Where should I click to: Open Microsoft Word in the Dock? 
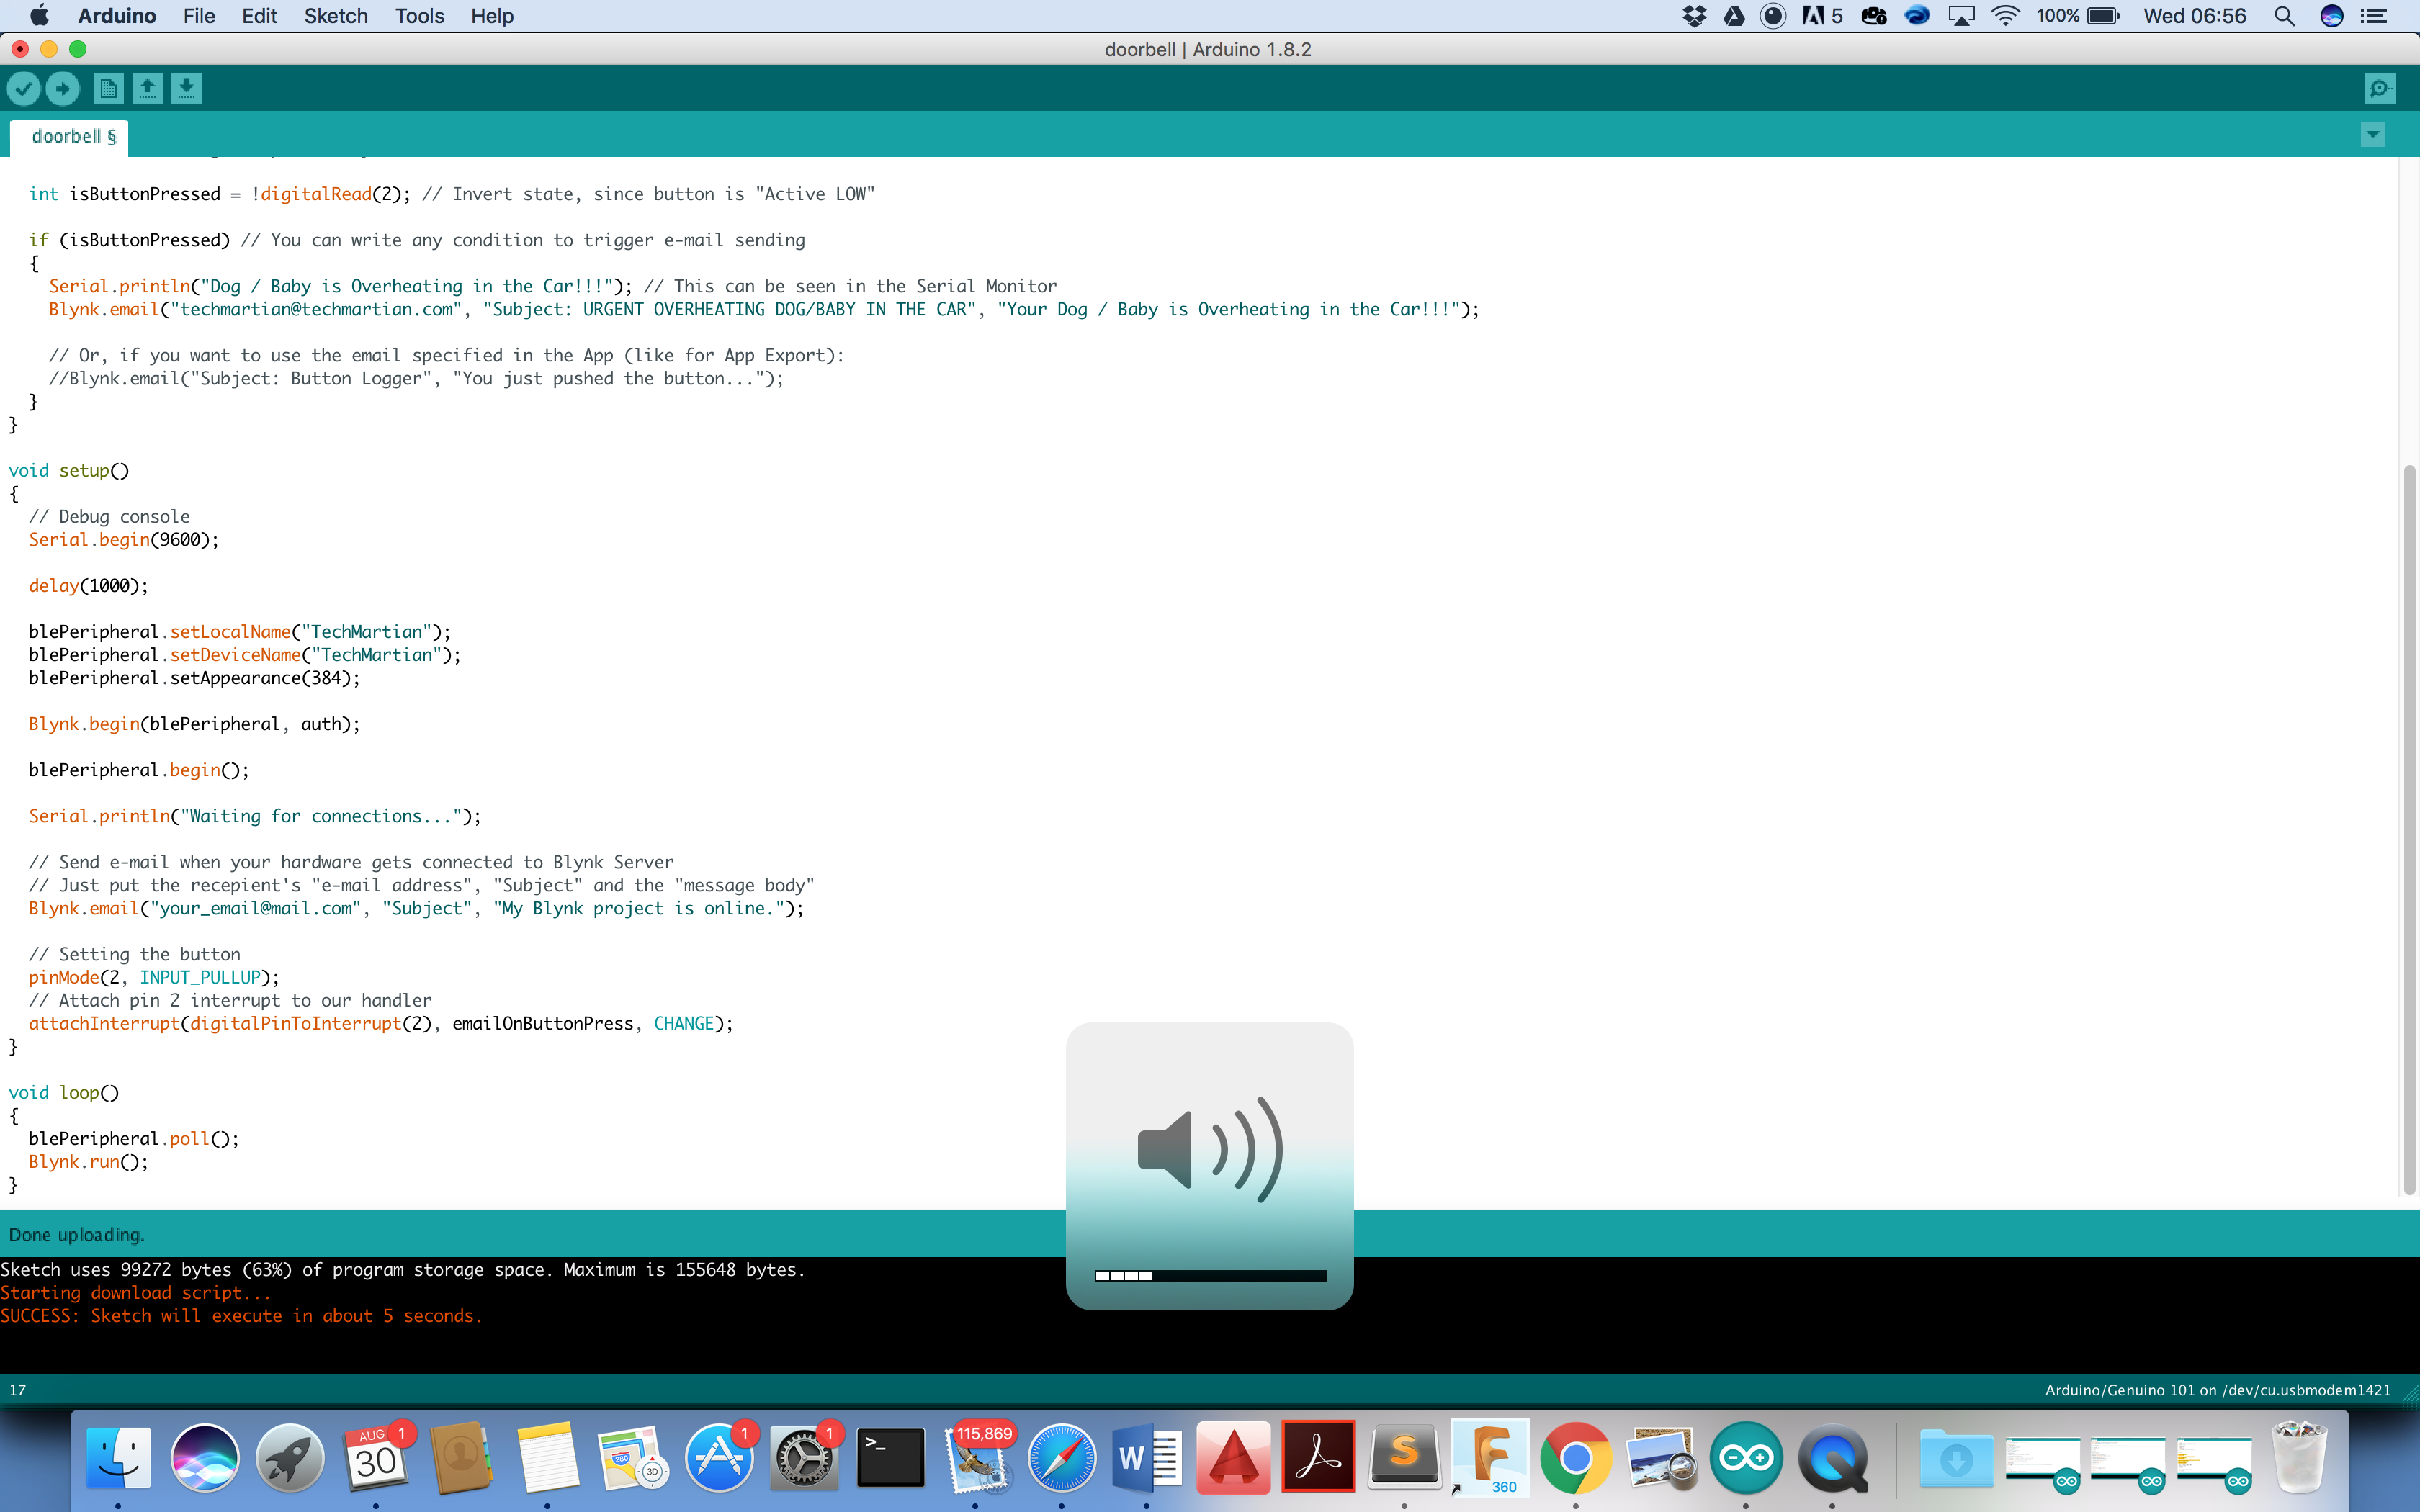1147,1457
